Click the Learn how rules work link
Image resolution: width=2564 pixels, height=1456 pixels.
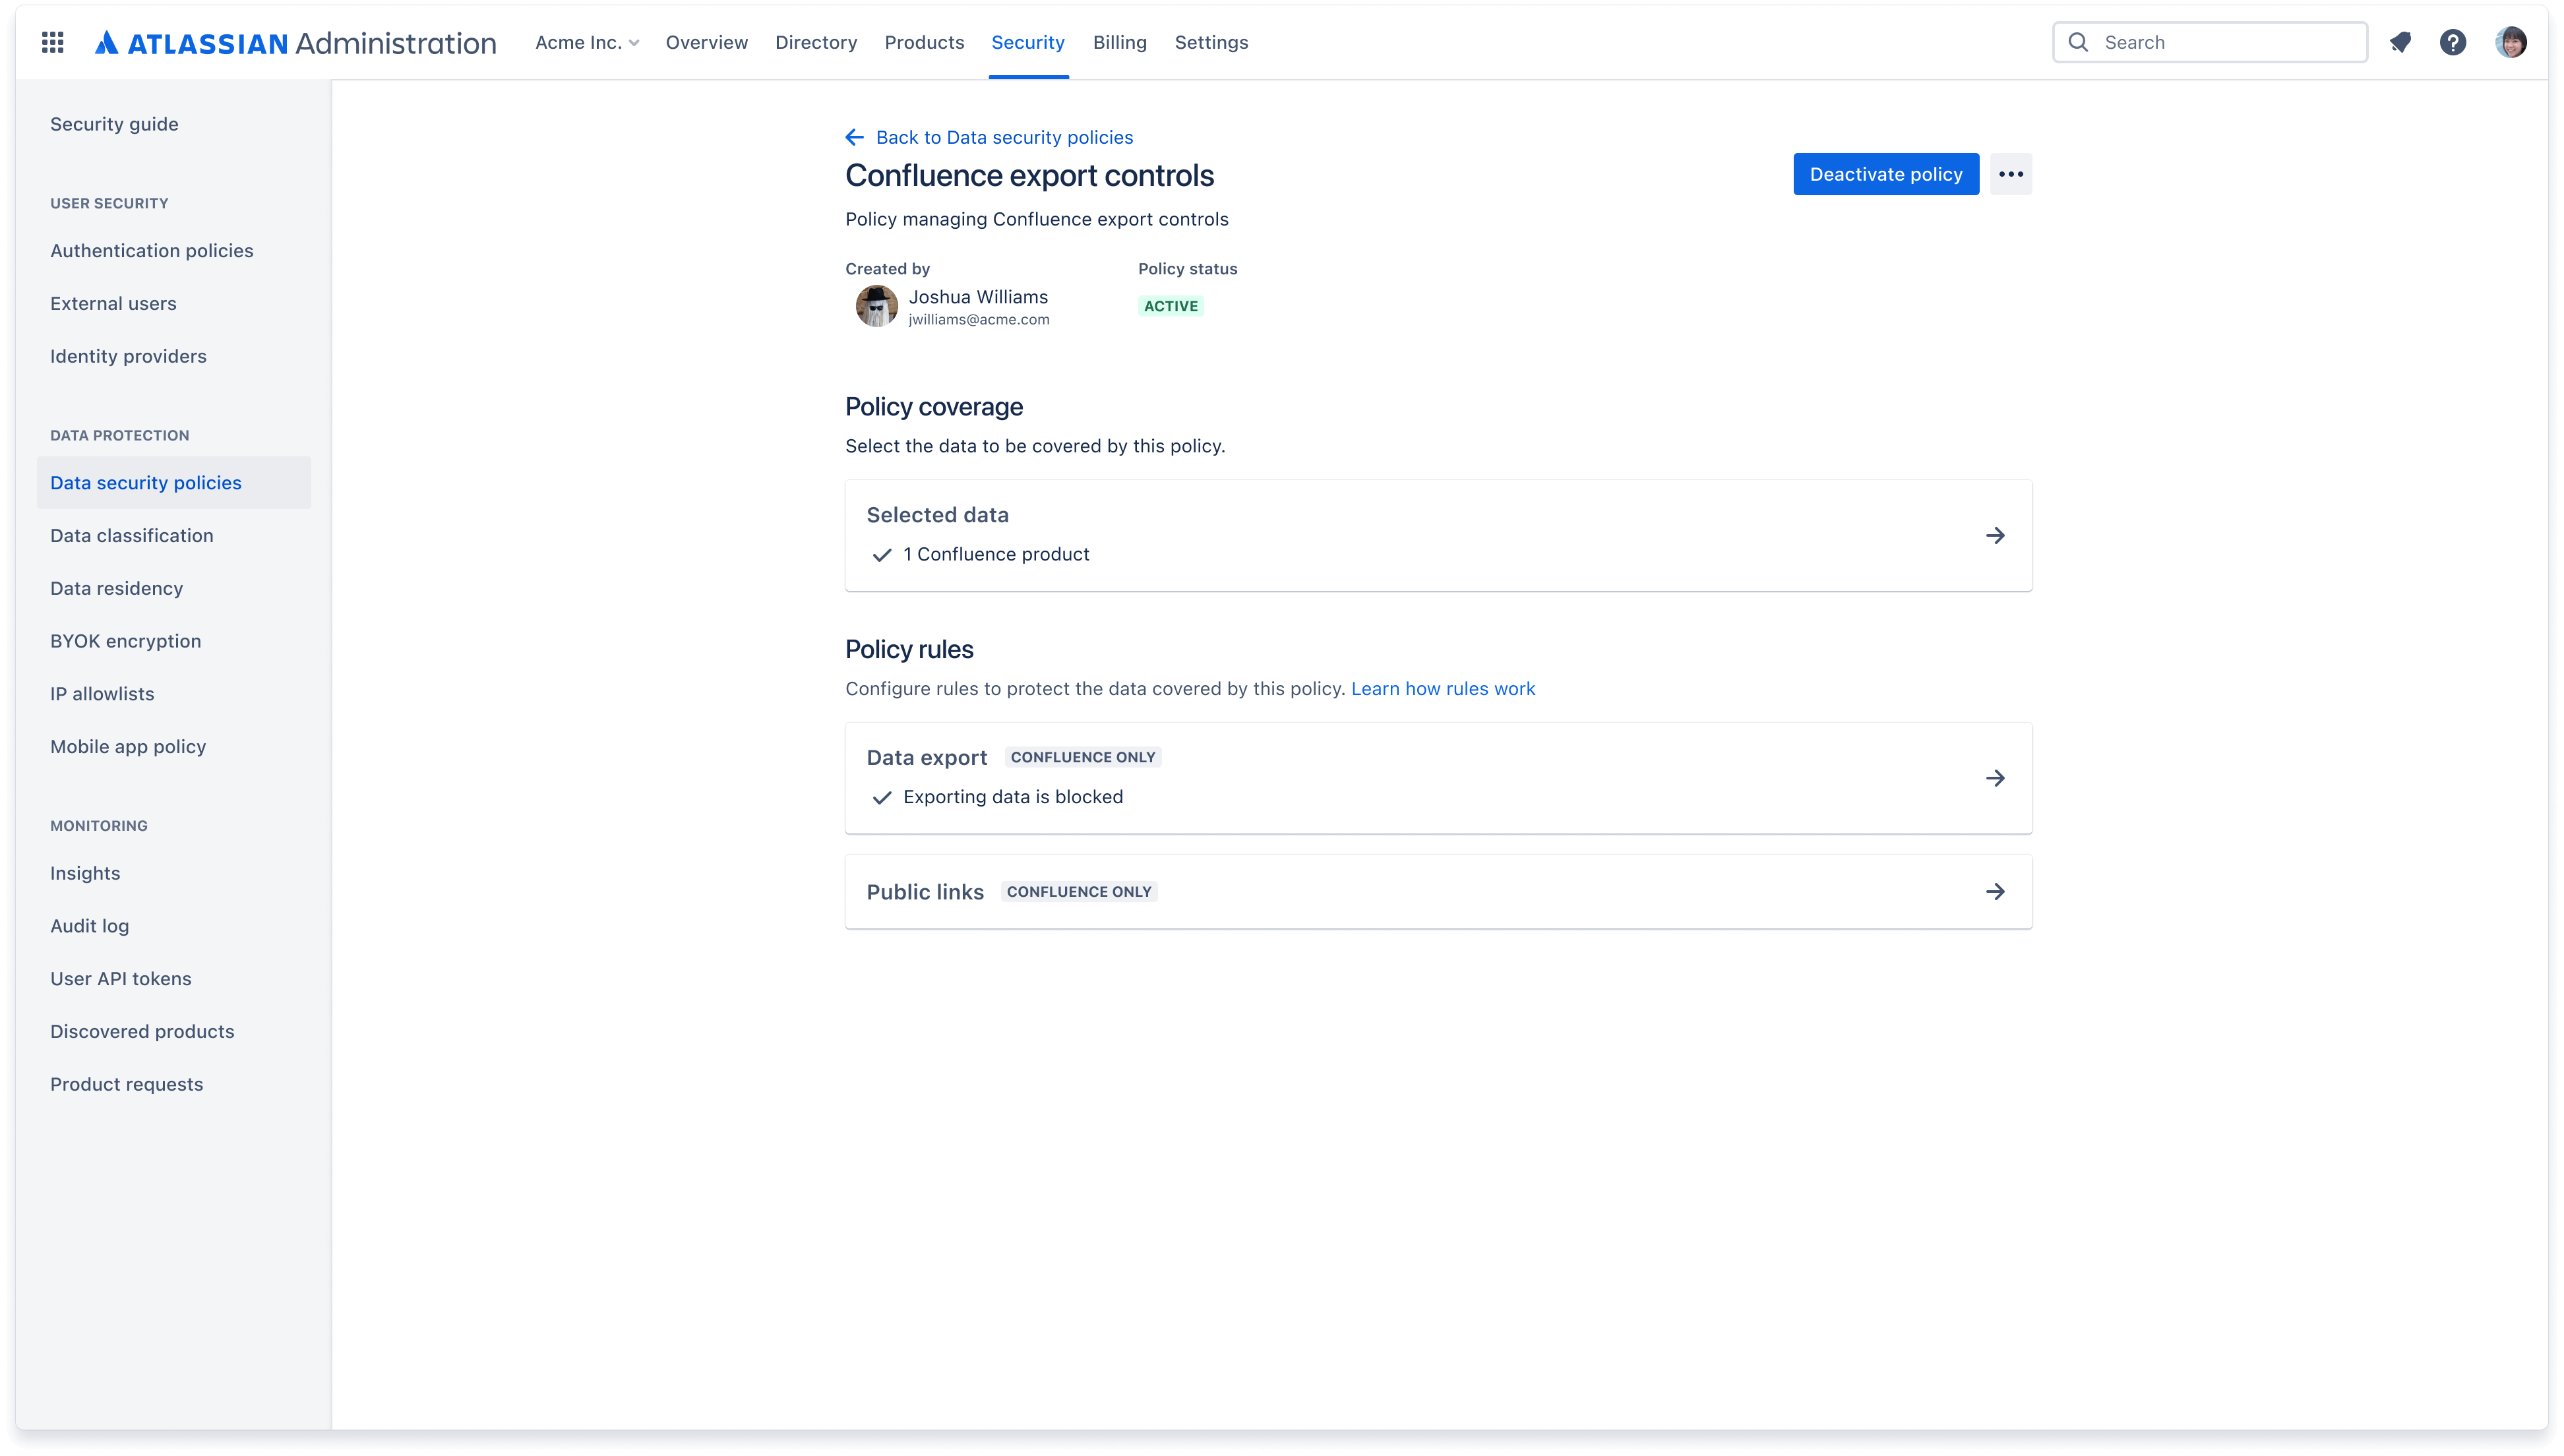1442,686
